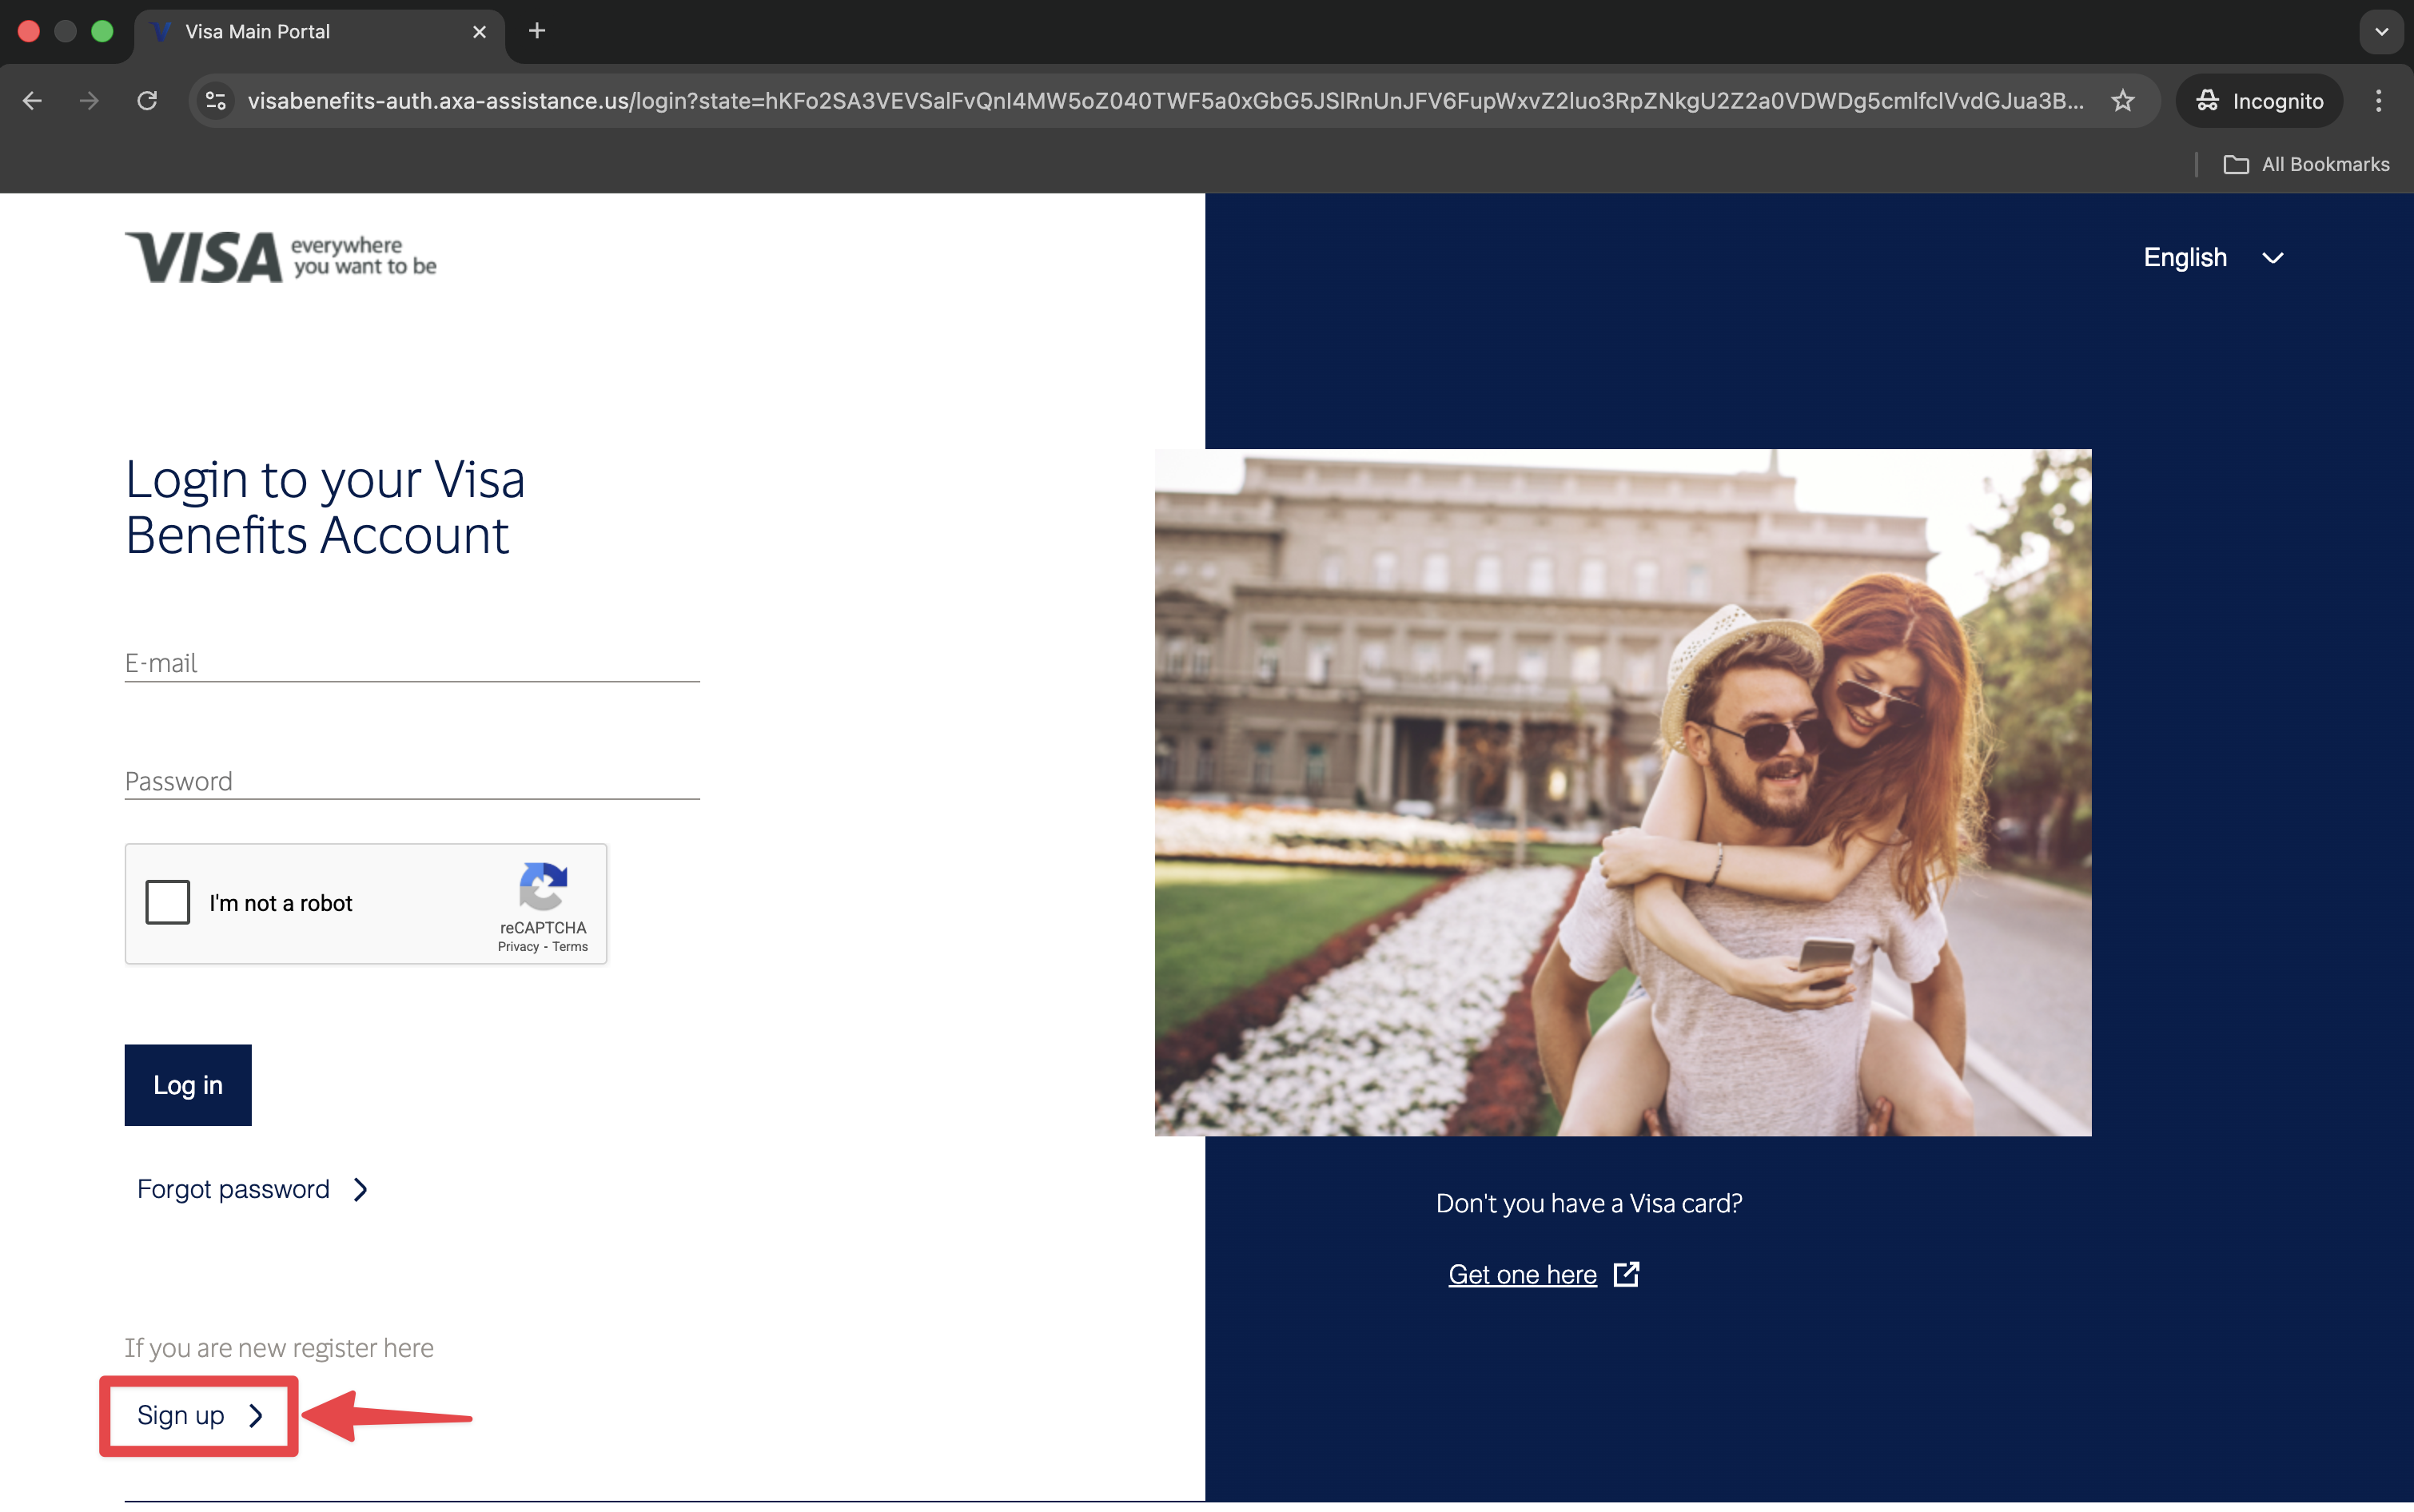Click the external link icon beside Get one here
Viewport: 2414px width, 1512px height.
click(x=1626, y=1274)
